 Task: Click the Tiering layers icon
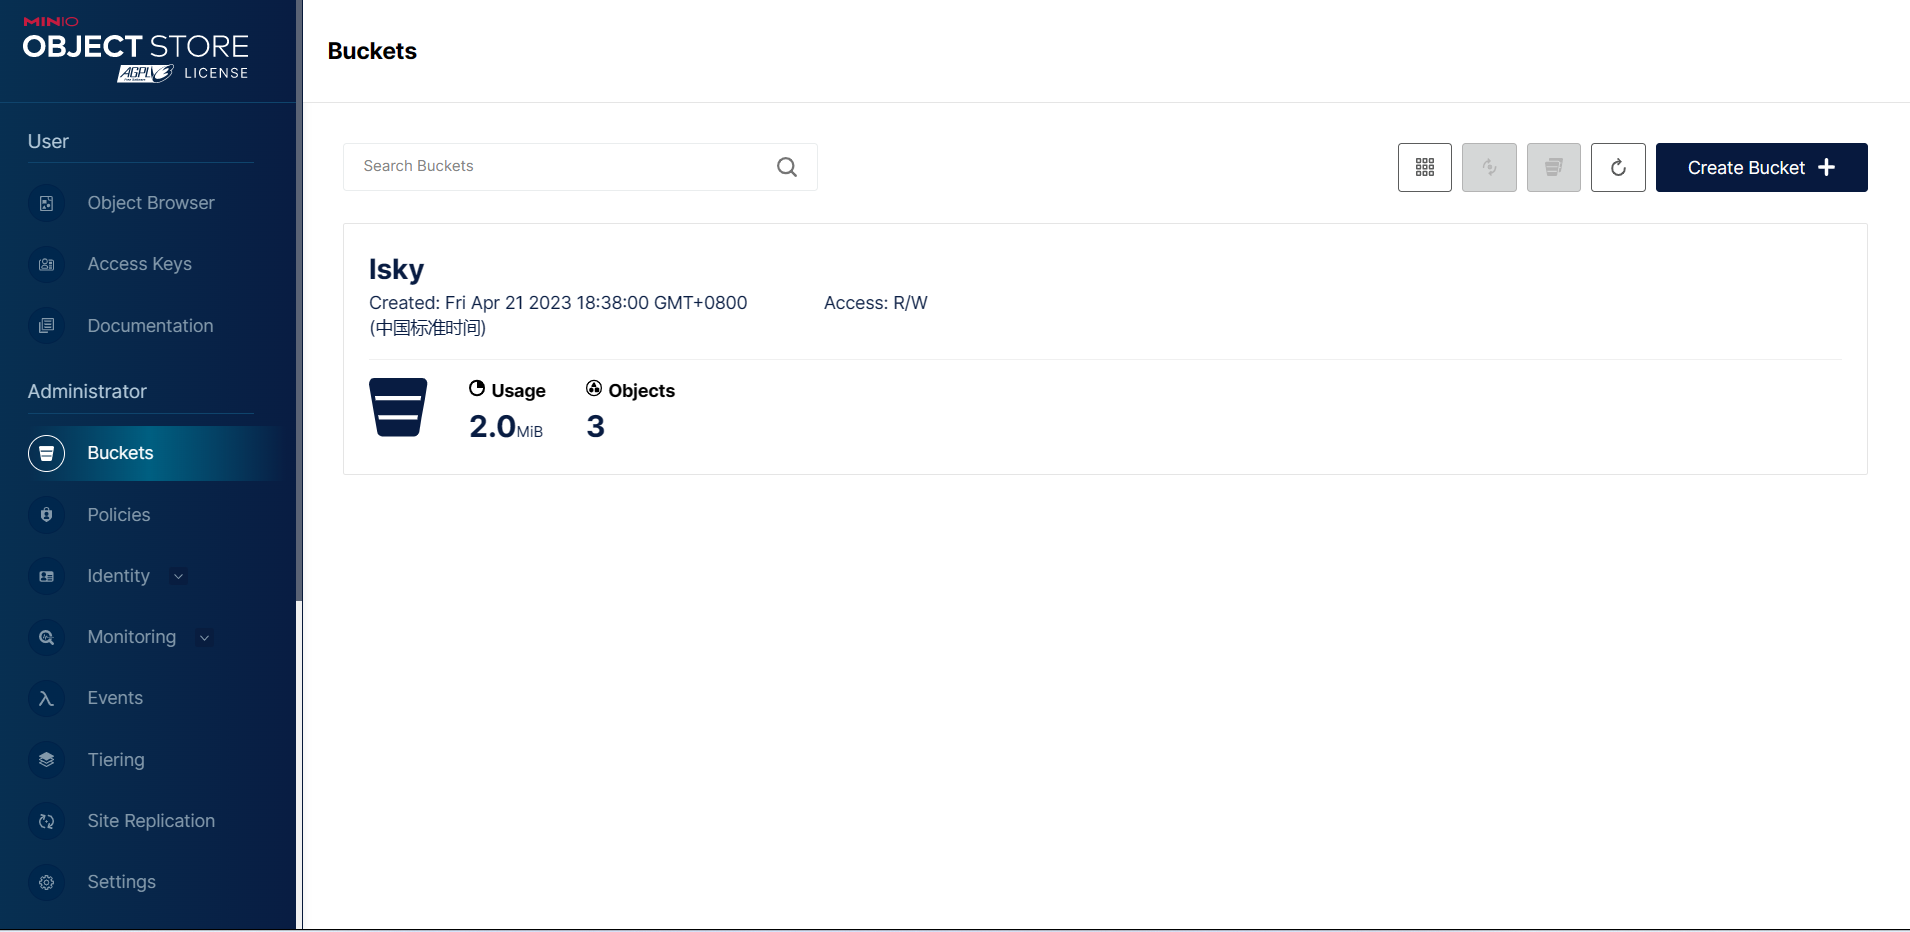coord(46,760)
